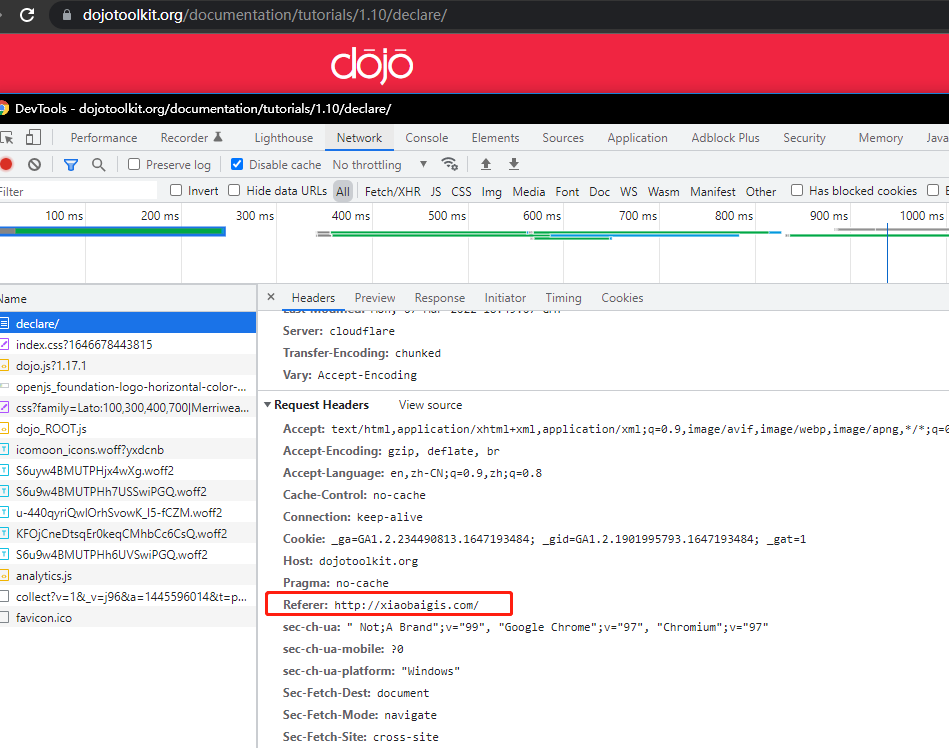Viewport: 949px width, 748px height.
Task: Toggle the Preserve log checkbox
Action: [134, 165]
